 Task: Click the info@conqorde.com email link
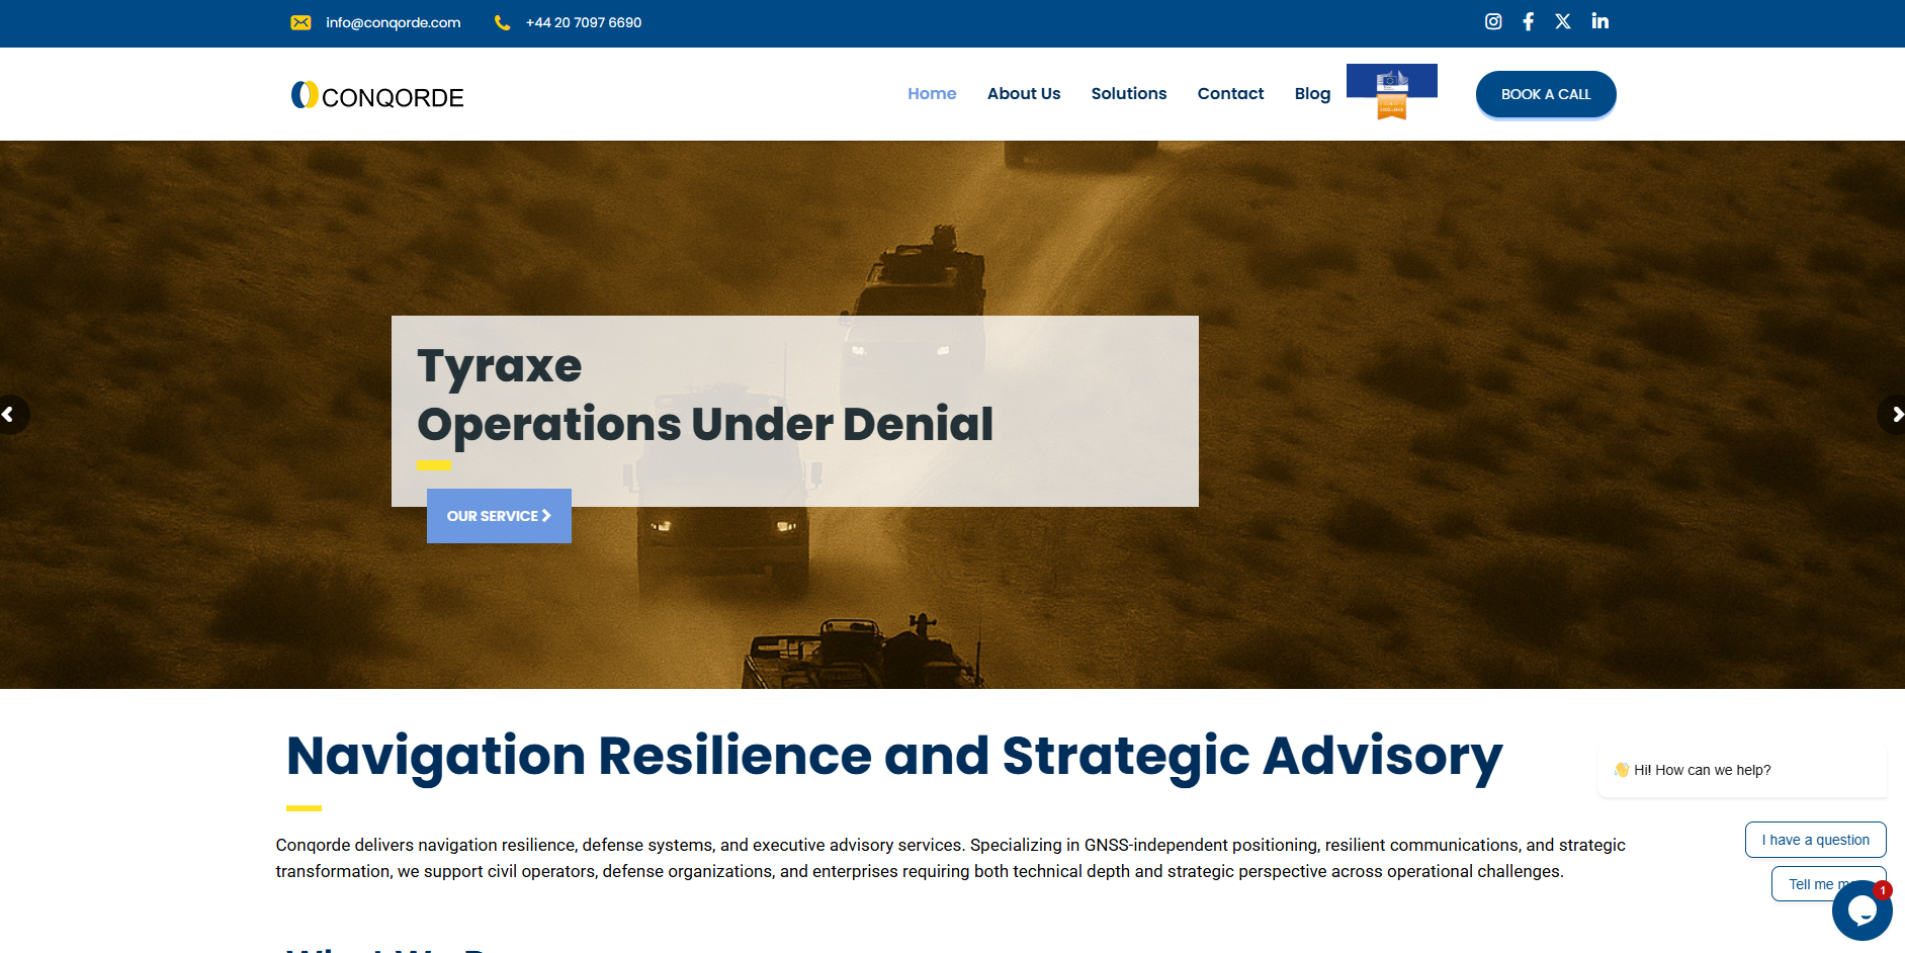pyautogui.click(x=393, y=23)
